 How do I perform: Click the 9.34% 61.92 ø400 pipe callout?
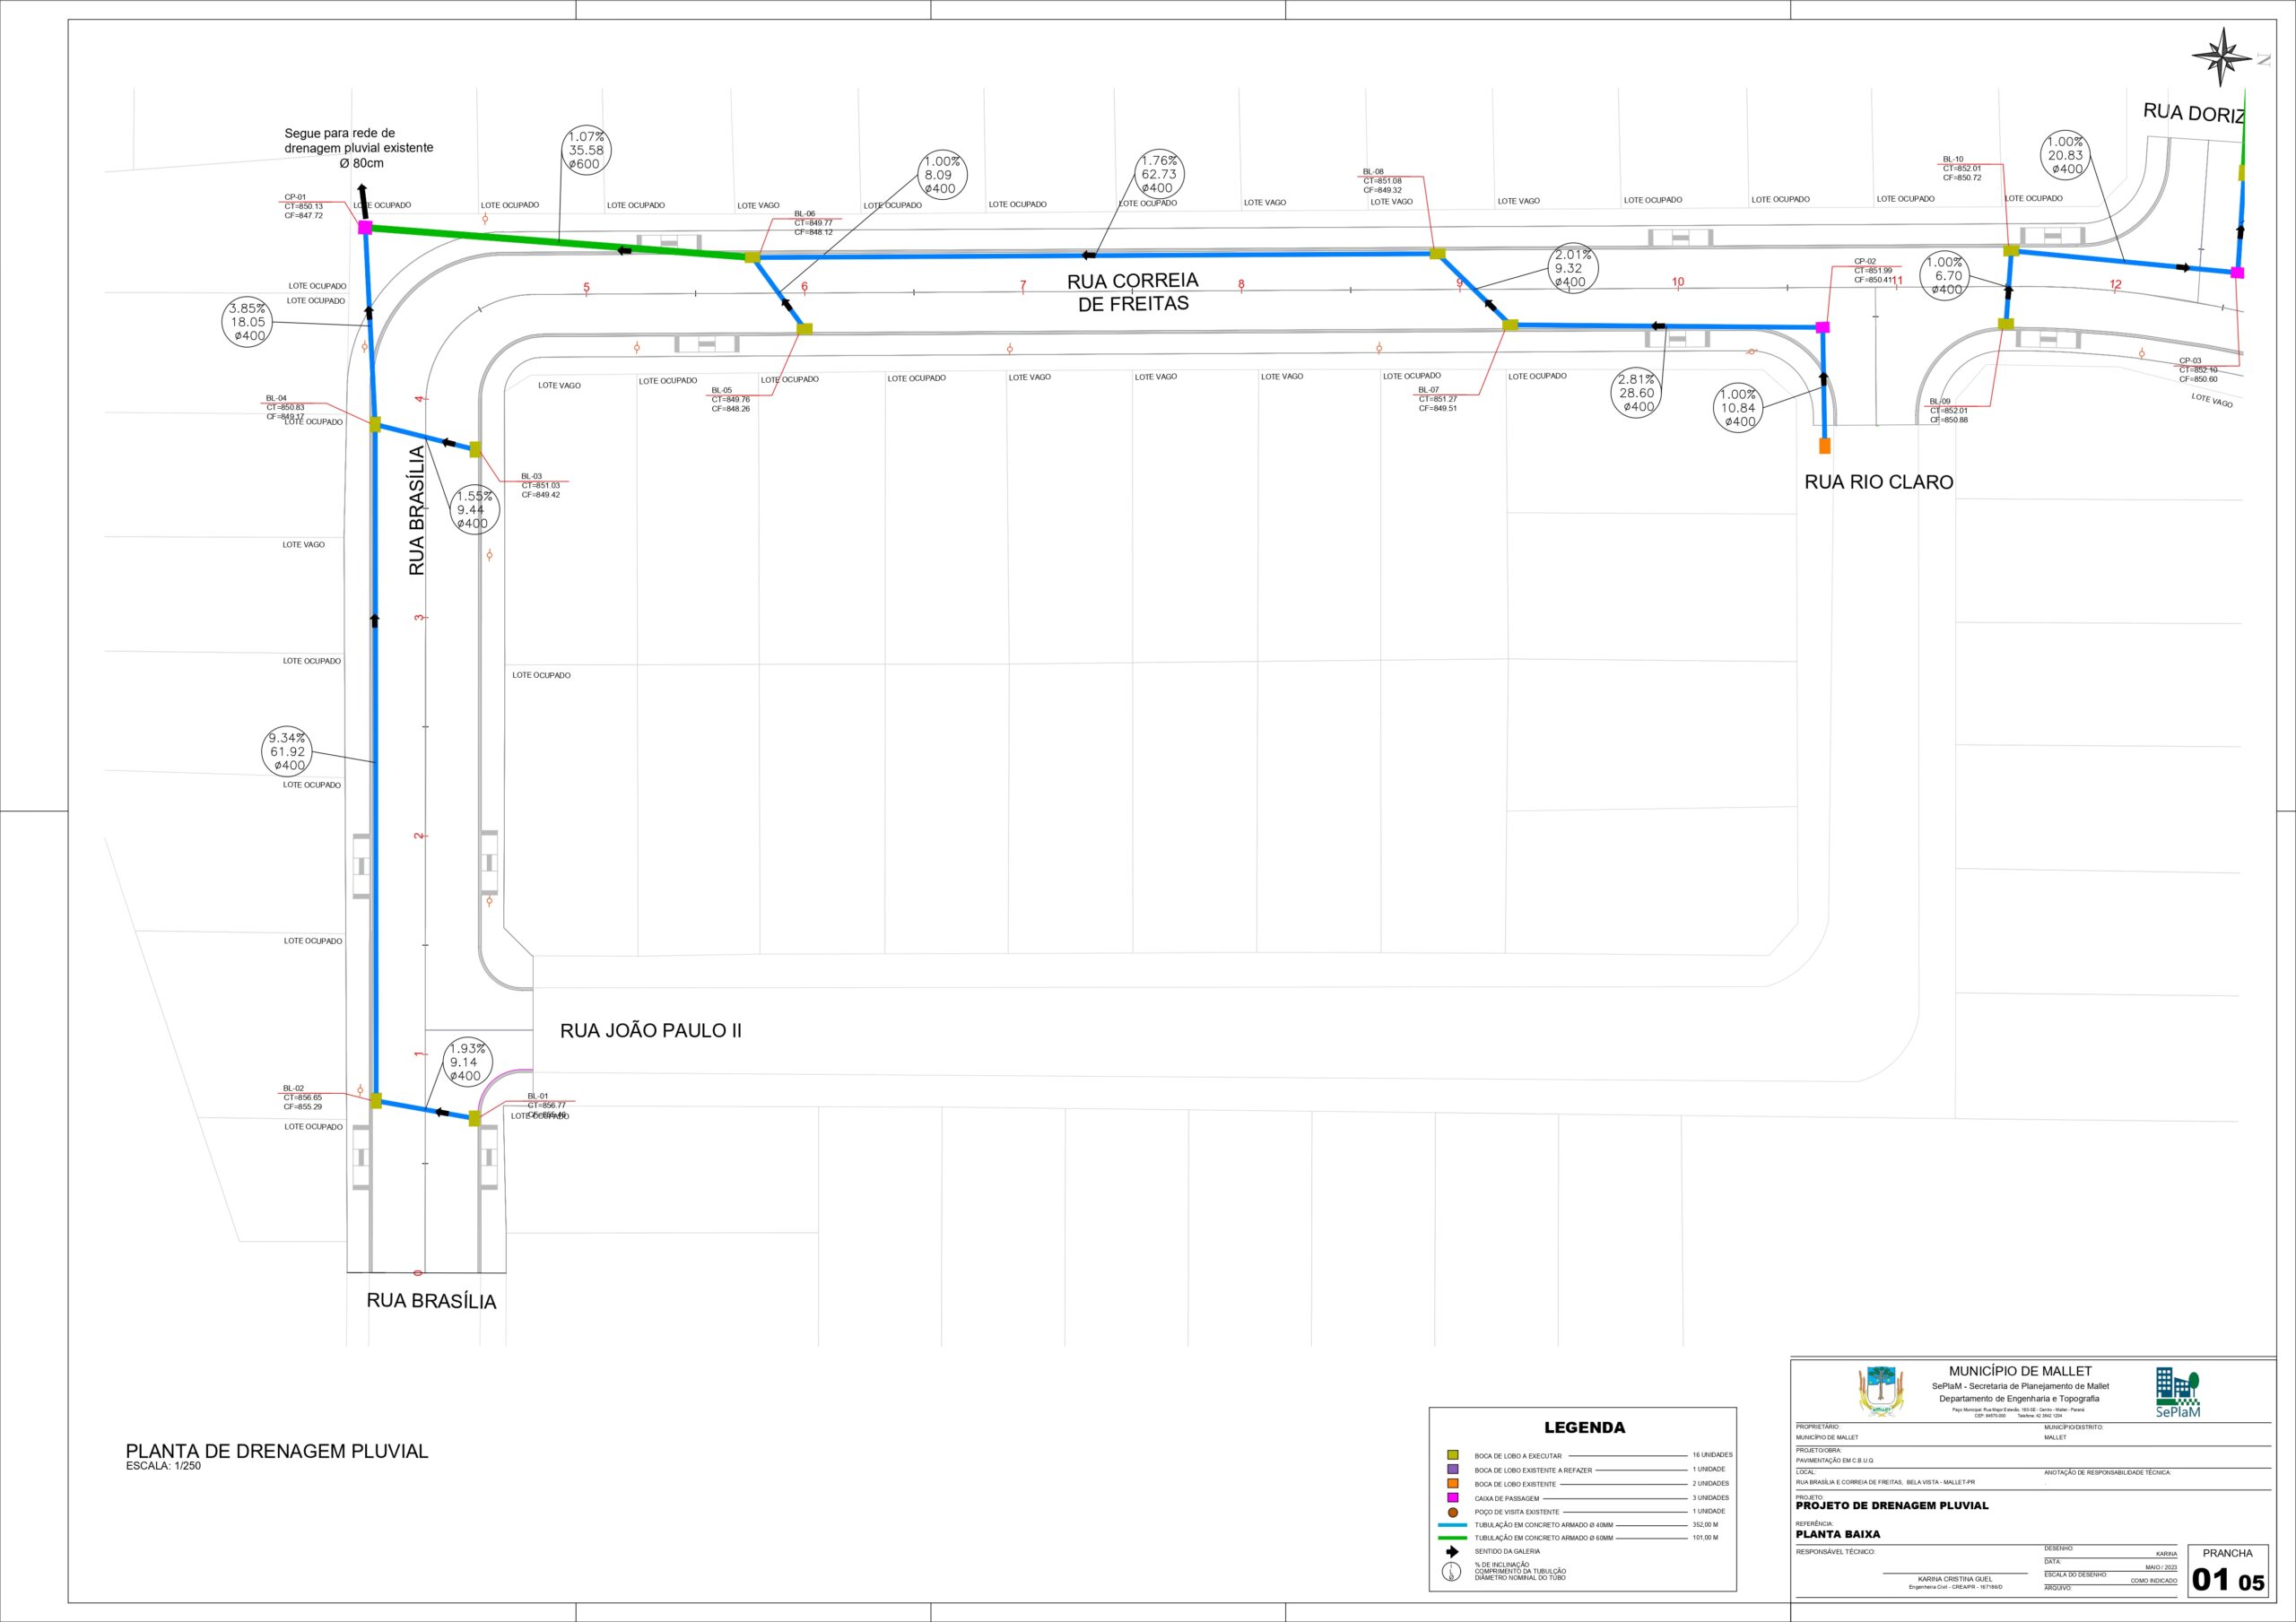288,752
